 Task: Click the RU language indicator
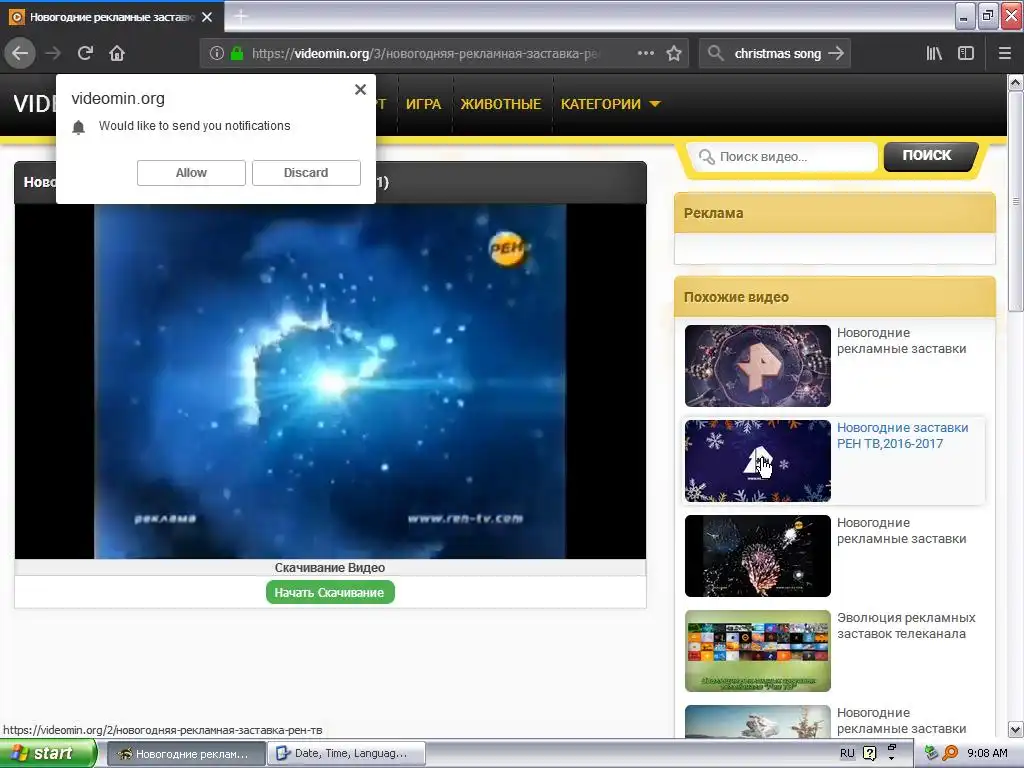(x=847, y=754)
